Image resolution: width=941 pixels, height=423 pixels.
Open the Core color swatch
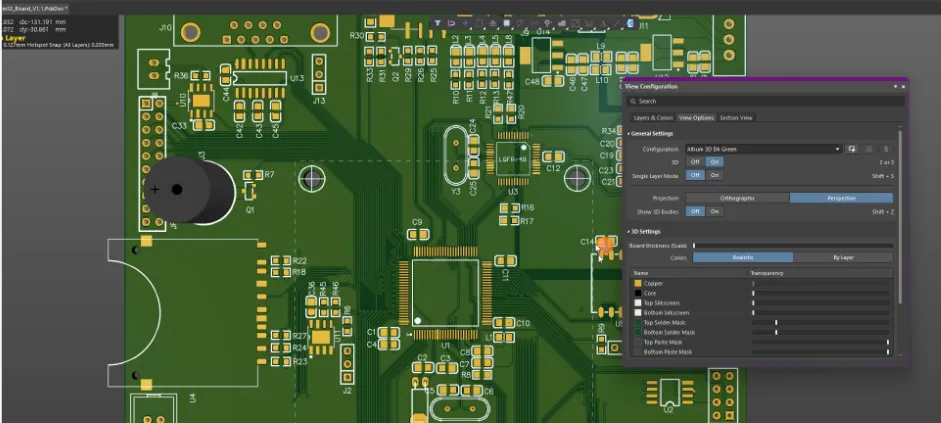pyautogui.click(x=637, y=293)
